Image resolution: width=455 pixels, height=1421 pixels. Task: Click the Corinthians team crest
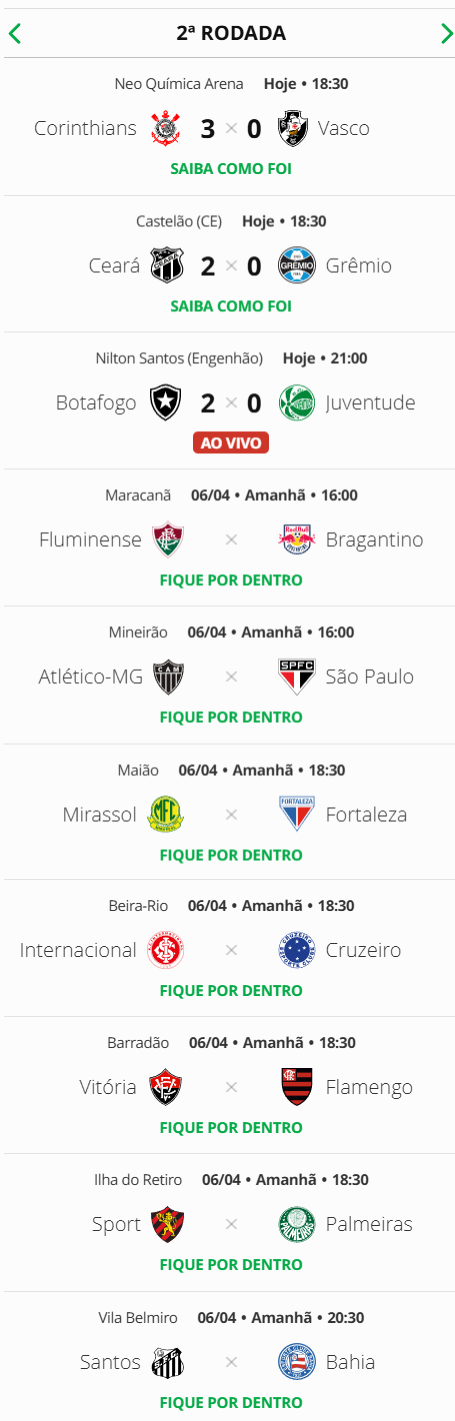pos(166,128)
